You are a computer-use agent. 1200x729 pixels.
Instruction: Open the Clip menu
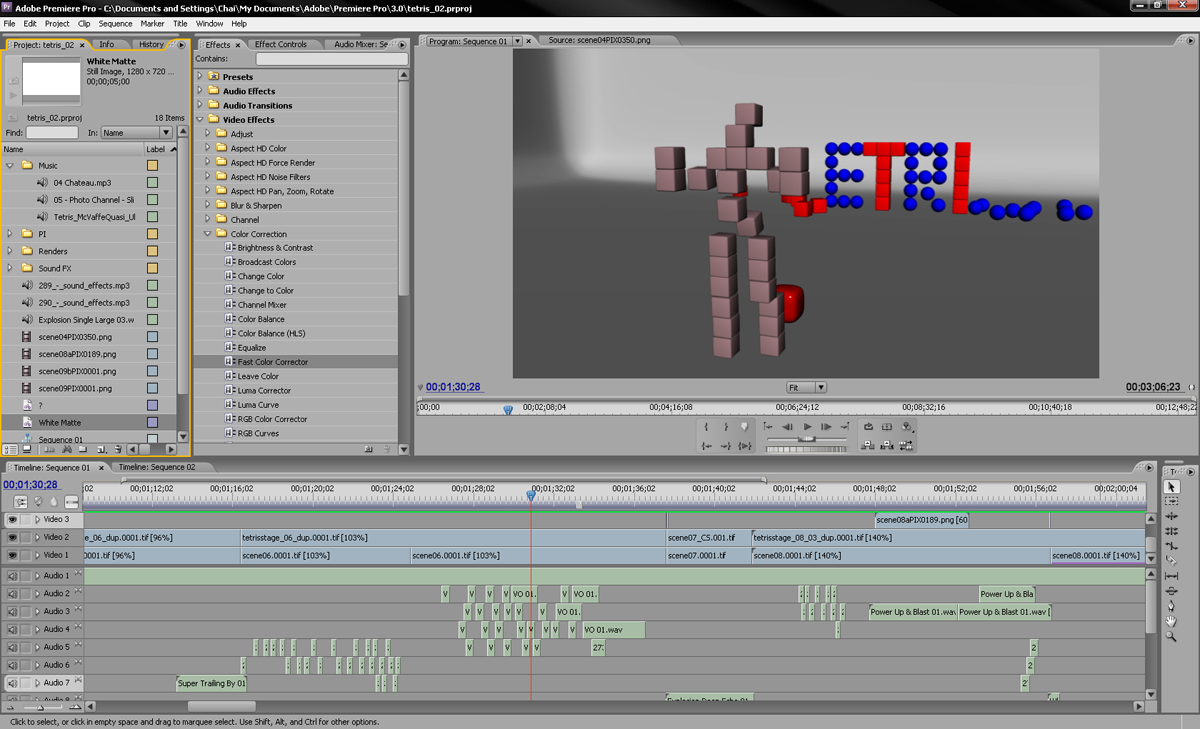(84, 23)
